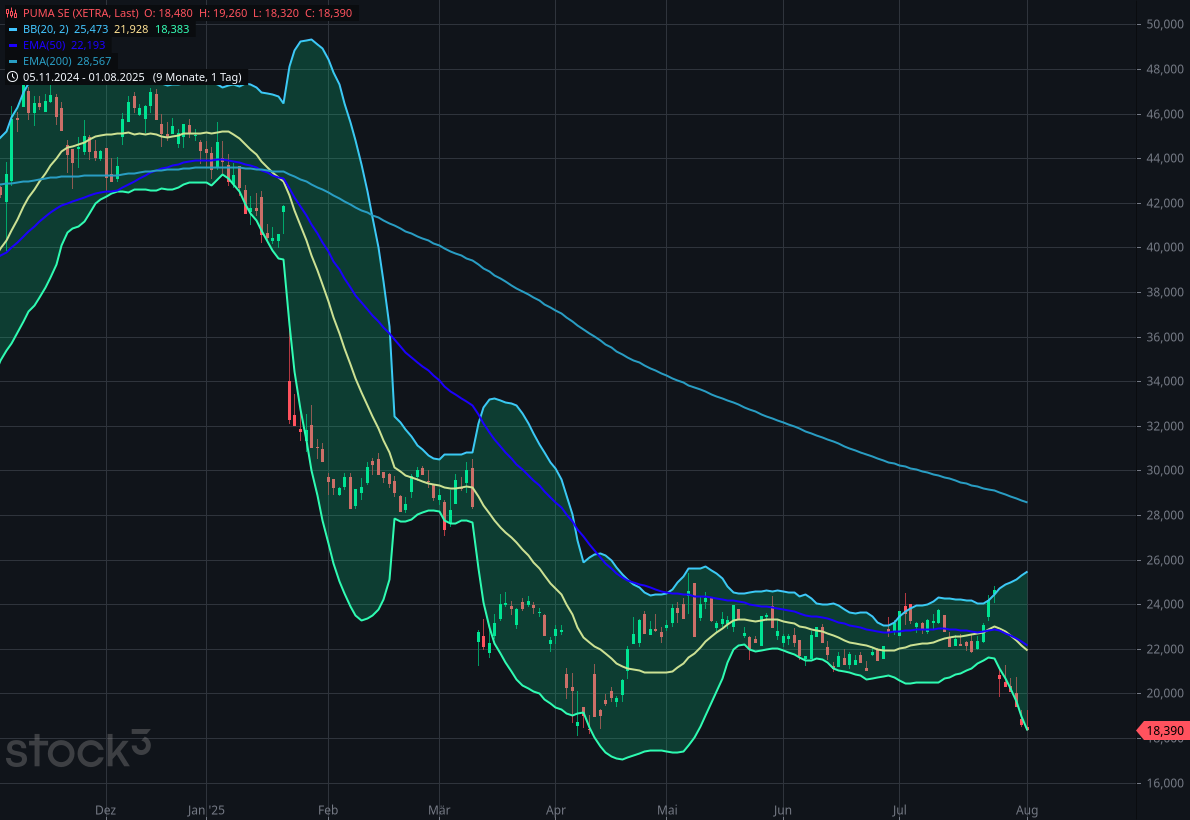Click the Jan '25 label on time axis
This screenshot has width=1190, height=820.
coord(206,810)
